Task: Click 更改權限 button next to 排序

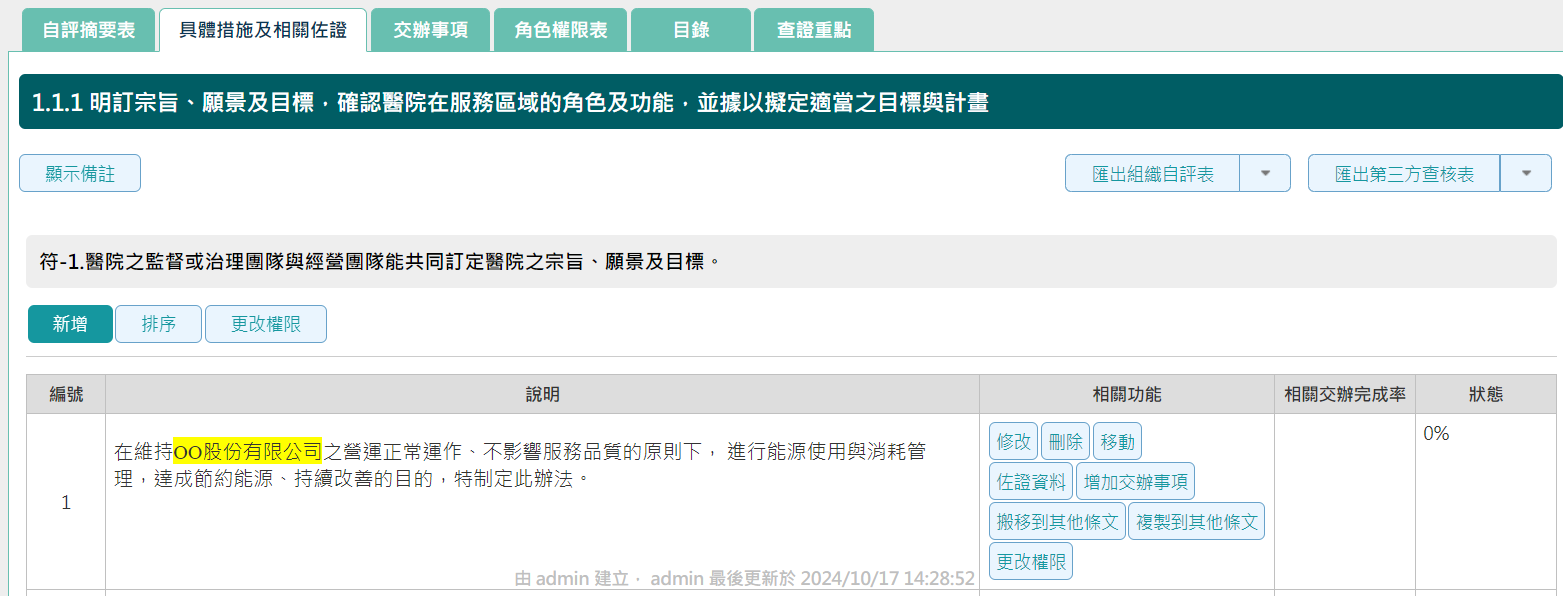Action: coord(266,324)
